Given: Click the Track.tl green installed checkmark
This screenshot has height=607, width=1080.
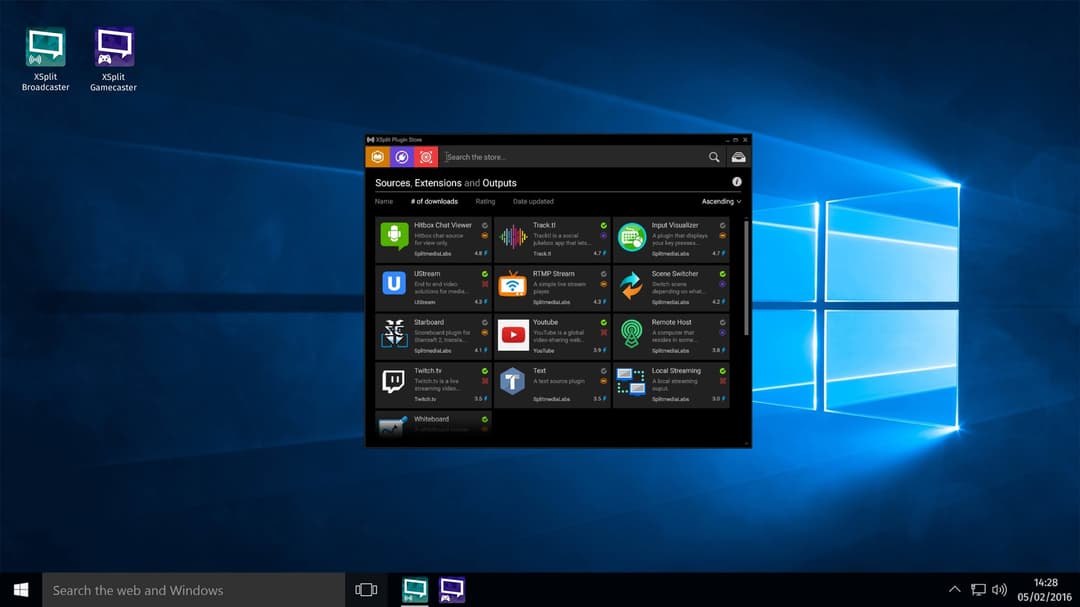Looking at the screenshot, I should click(603, 225).
